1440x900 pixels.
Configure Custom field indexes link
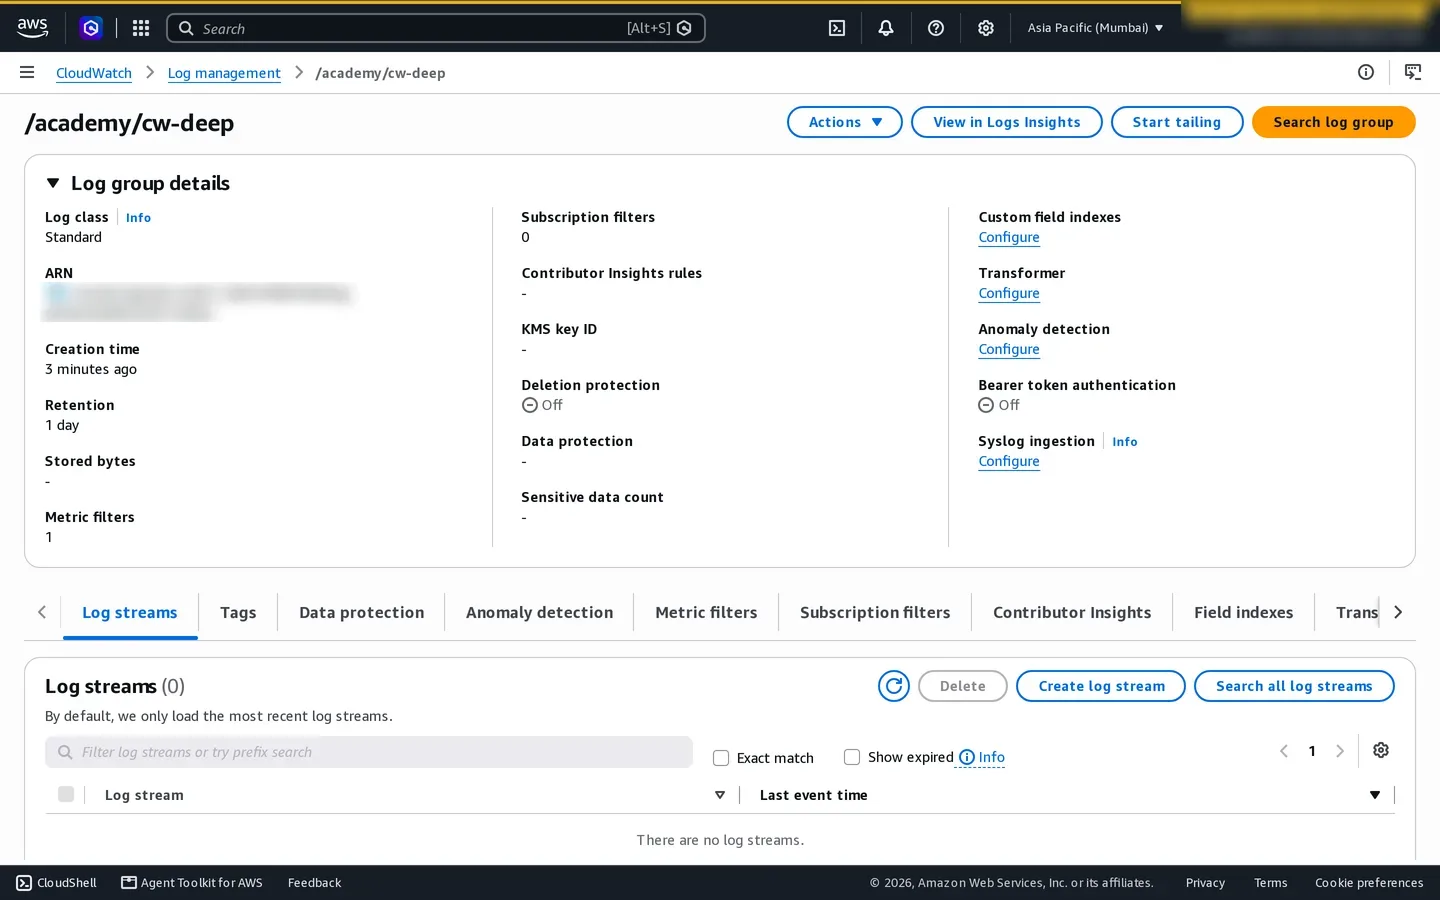[x=1009, y=237]
